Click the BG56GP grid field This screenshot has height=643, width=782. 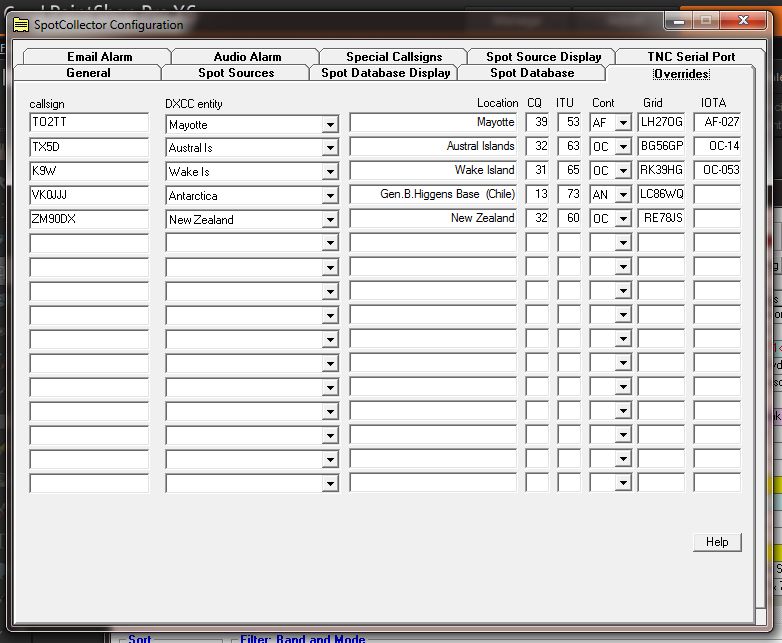pyautogui.click(x=661, y=146)
